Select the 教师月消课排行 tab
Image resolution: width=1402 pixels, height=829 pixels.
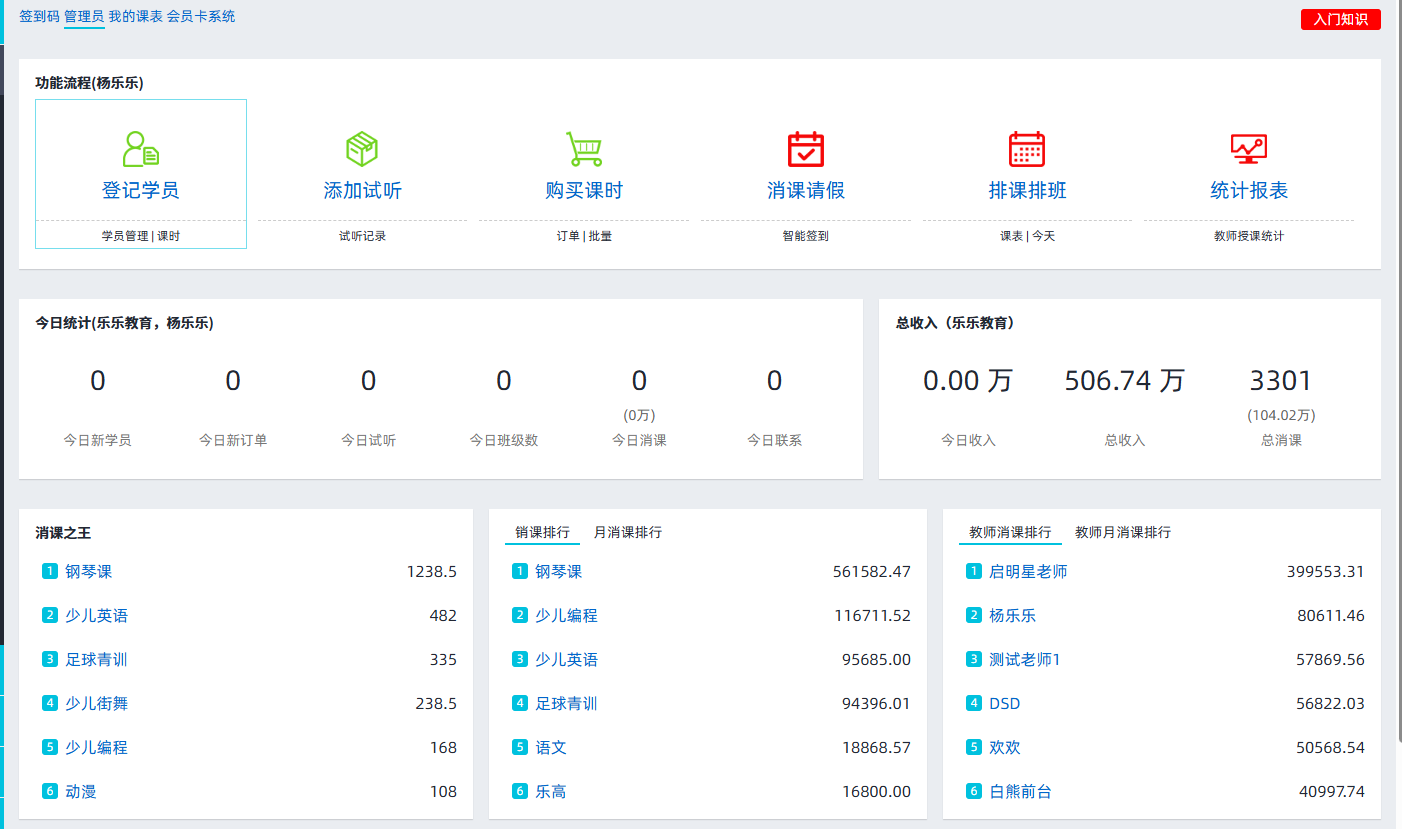click(x=1123, y=532)
